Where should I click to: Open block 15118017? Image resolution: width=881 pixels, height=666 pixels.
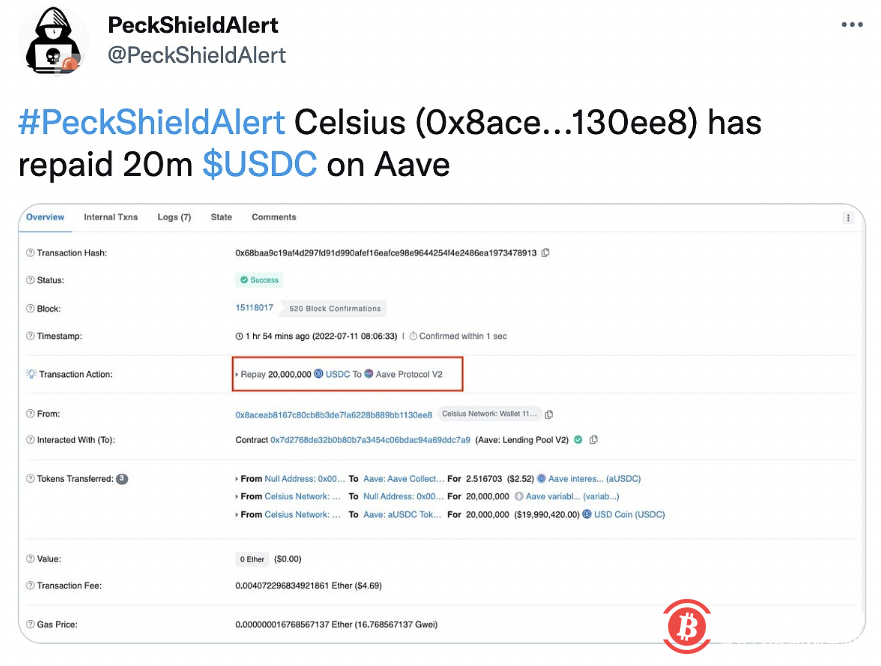pyautogui.click(x=254, y=308)
